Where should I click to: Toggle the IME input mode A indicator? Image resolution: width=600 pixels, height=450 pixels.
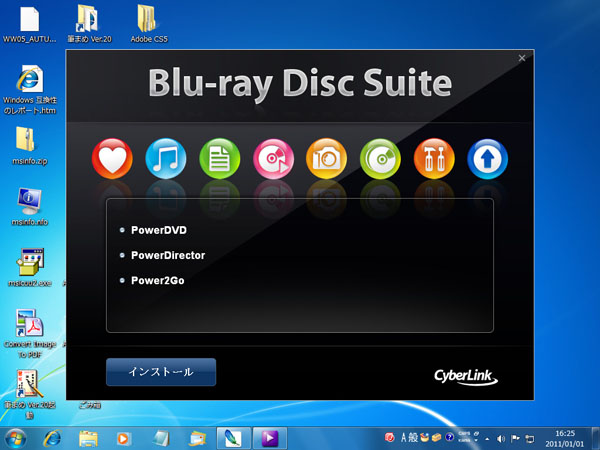point(403,437)
